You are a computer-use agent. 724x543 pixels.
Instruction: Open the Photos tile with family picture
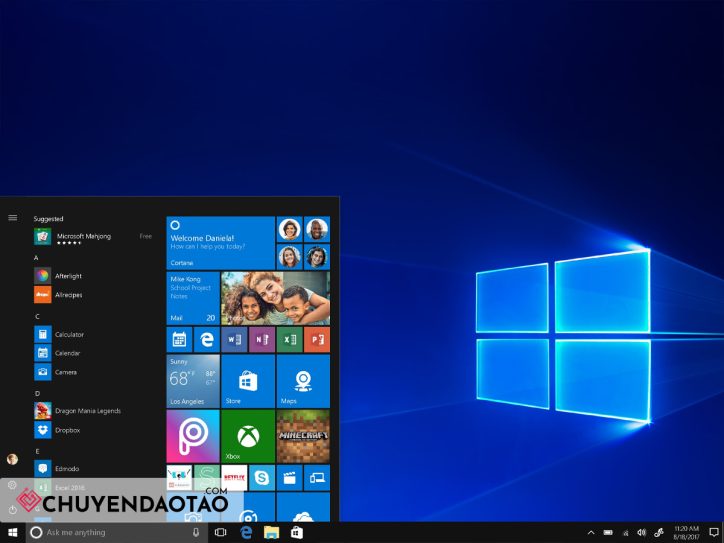276,298
